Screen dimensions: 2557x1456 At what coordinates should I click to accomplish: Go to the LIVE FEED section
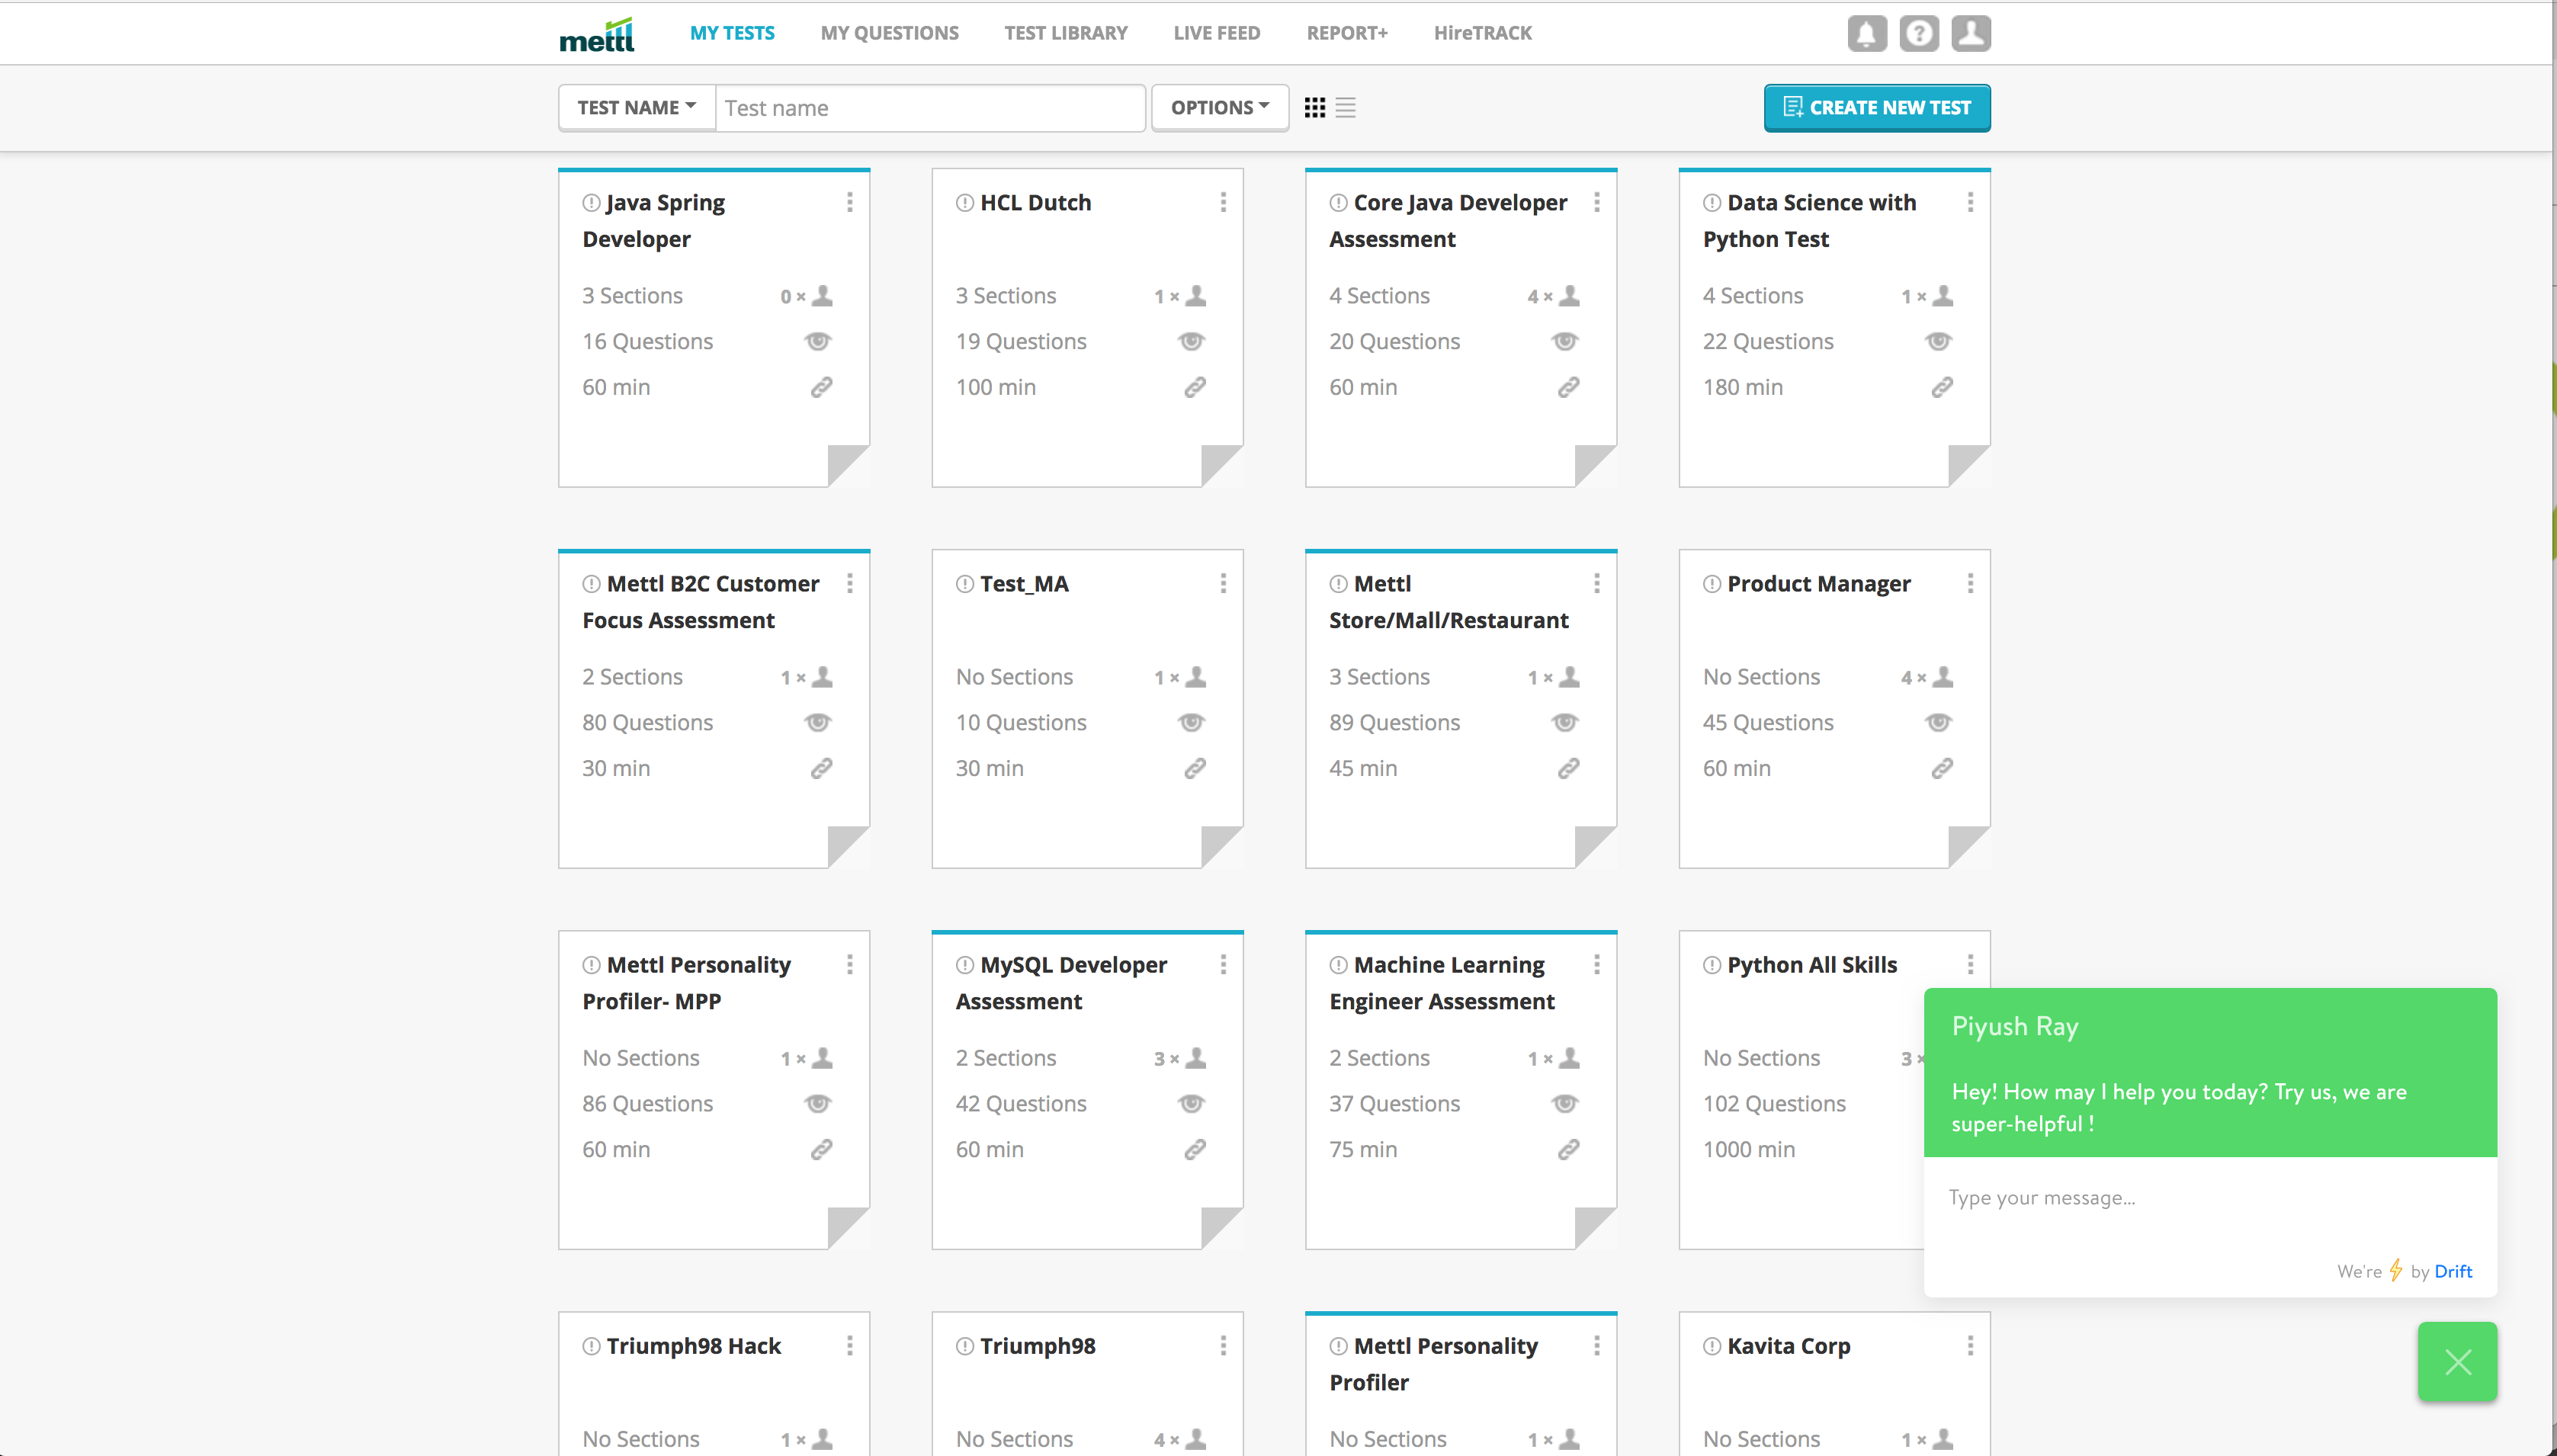click(1216, 33)
